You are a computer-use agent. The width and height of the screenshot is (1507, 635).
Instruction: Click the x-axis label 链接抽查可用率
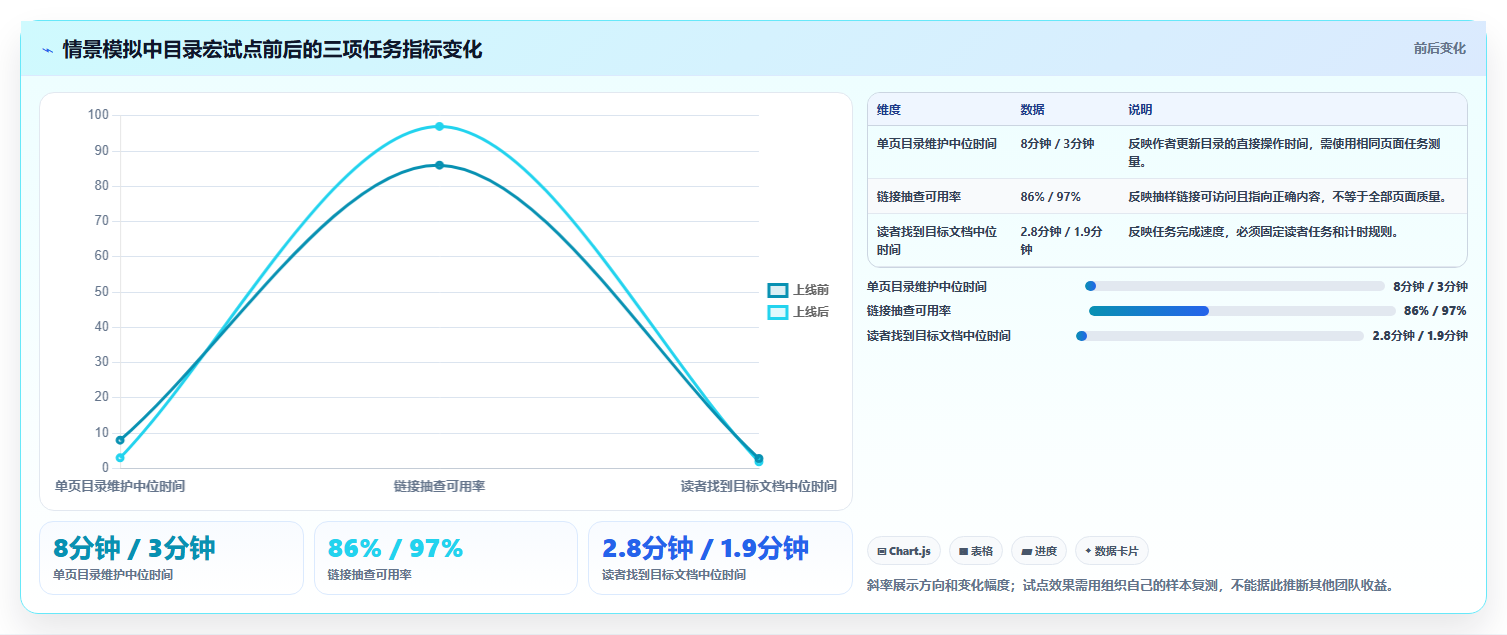(439, 486)
